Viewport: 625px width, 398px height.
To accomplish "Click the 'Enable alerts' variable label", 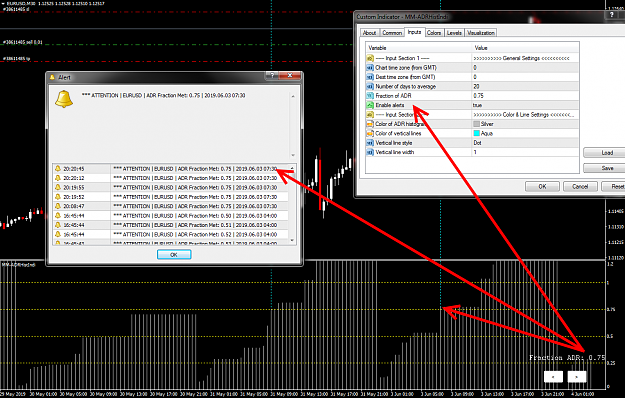I will [x=390, y=105].
